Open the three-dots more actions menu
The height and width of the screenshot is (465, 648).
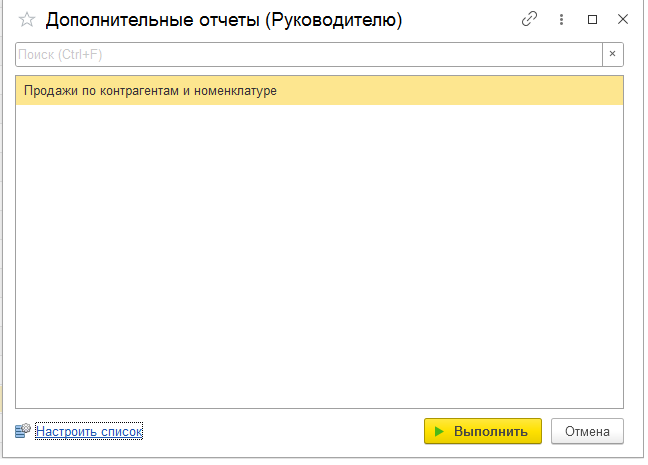point(561,19)
